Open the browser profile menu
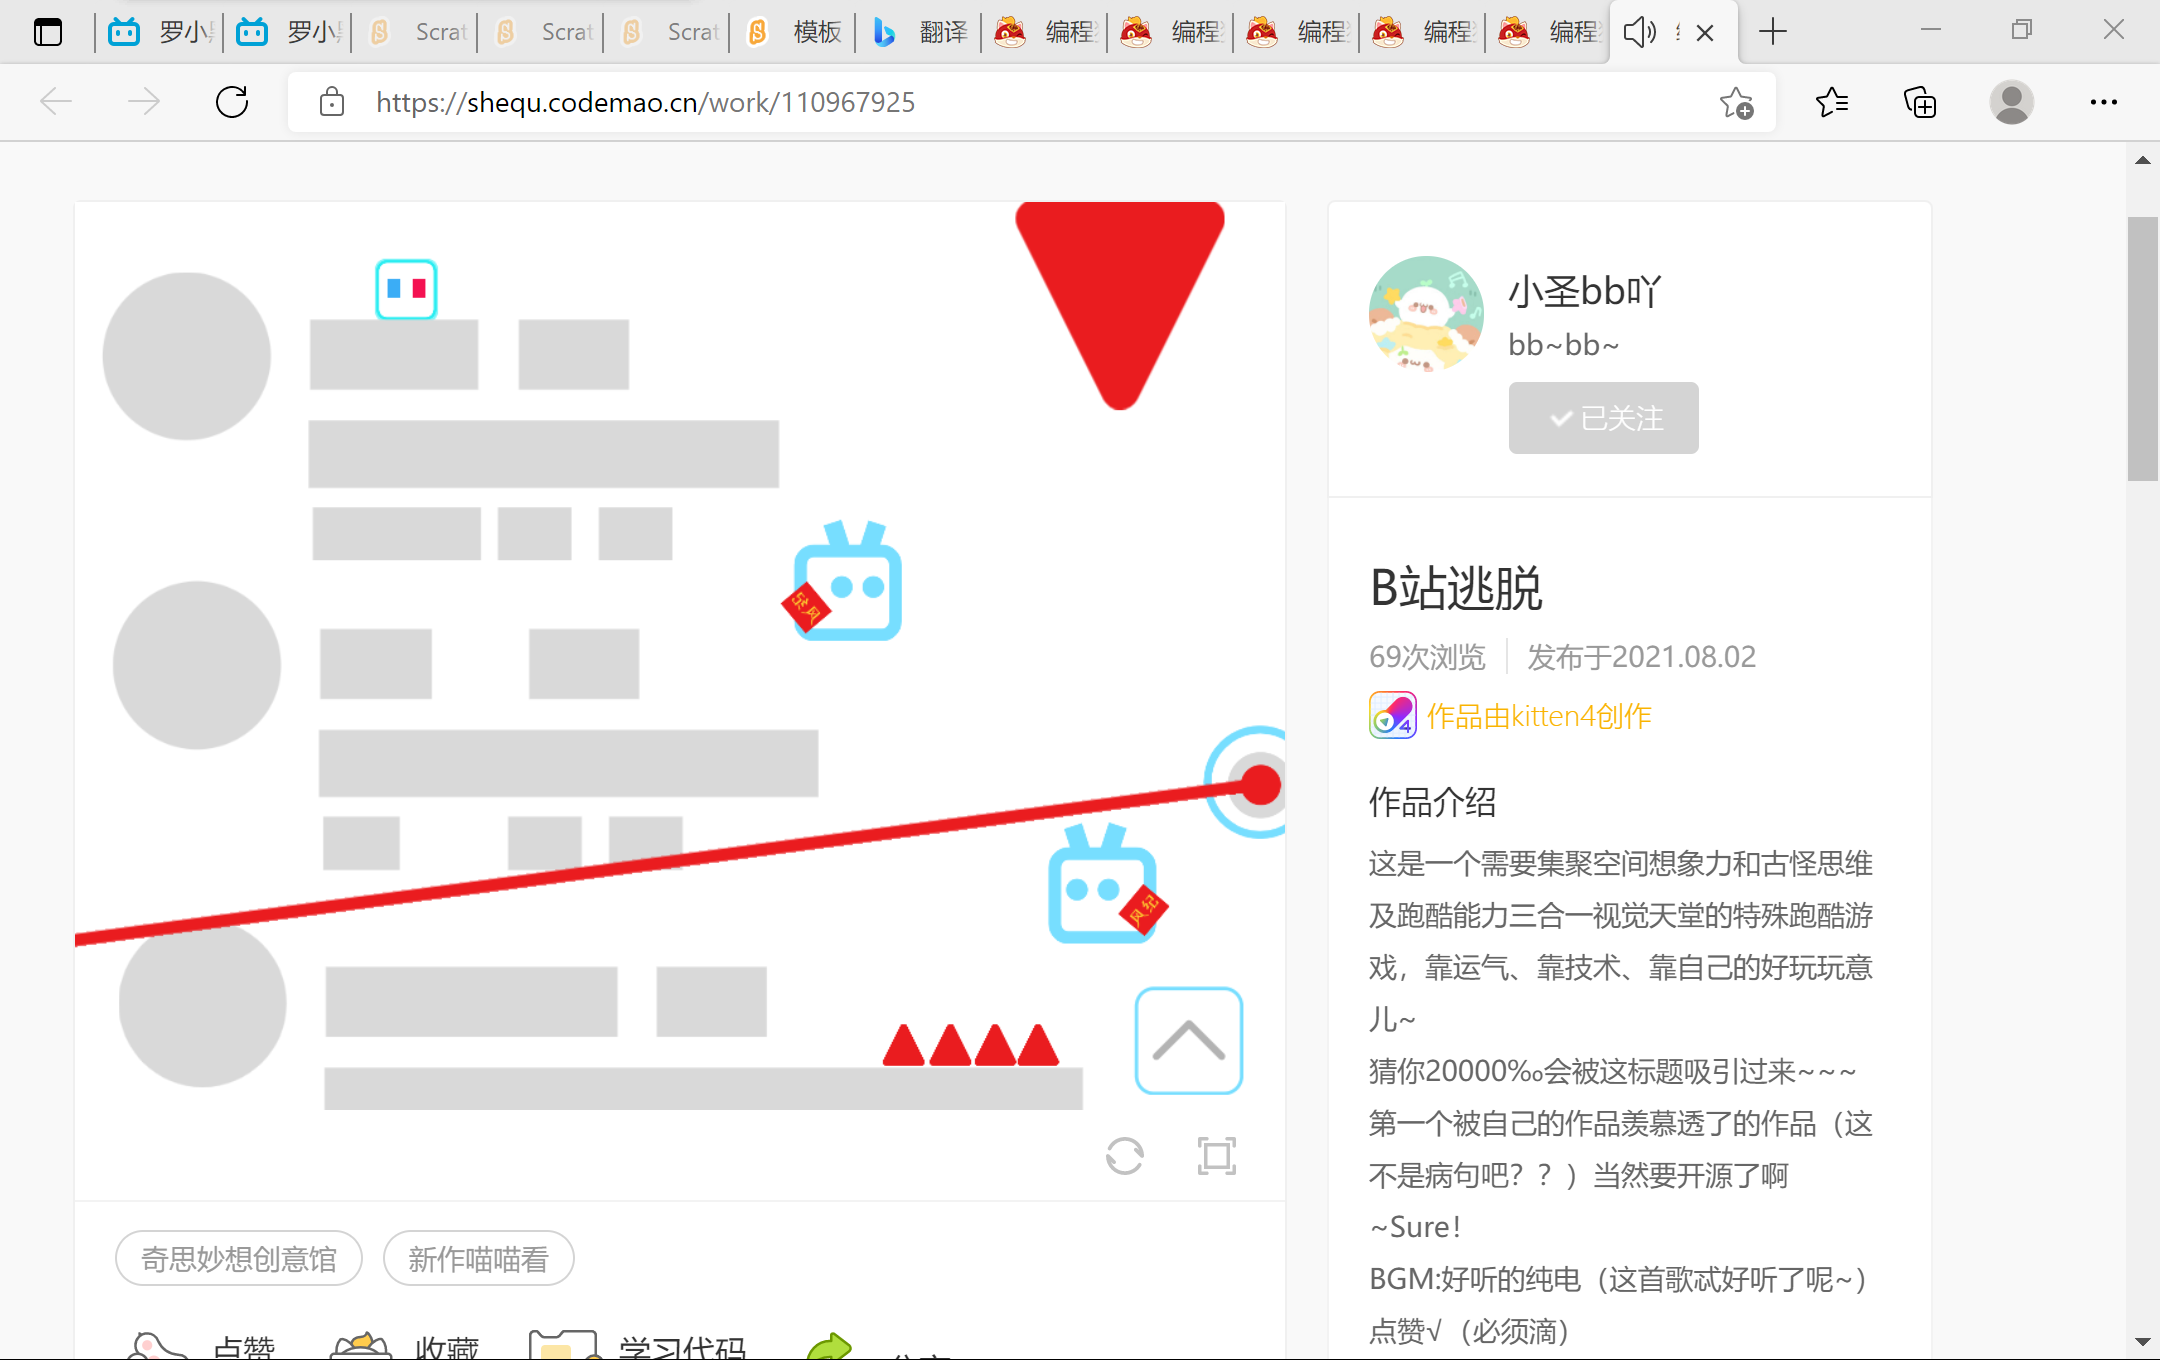Viewport: 2160px width, 1360px height. 2012,102
